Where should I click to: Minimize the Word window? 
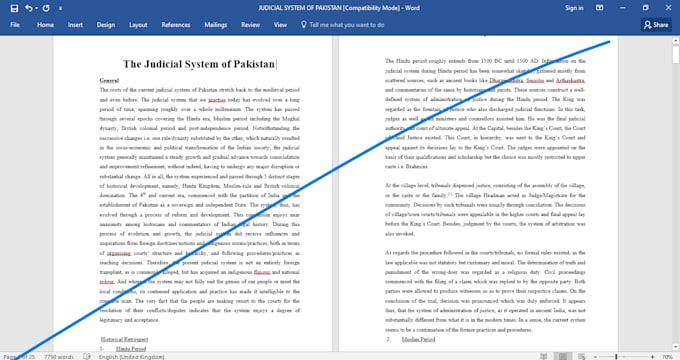click(623, 8)
